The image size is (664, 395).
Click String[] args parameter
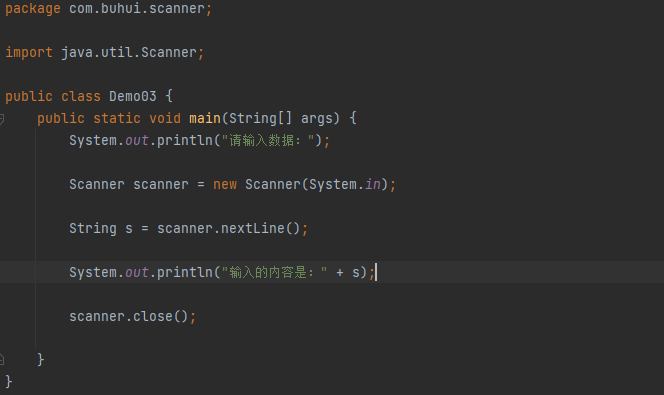284,119
